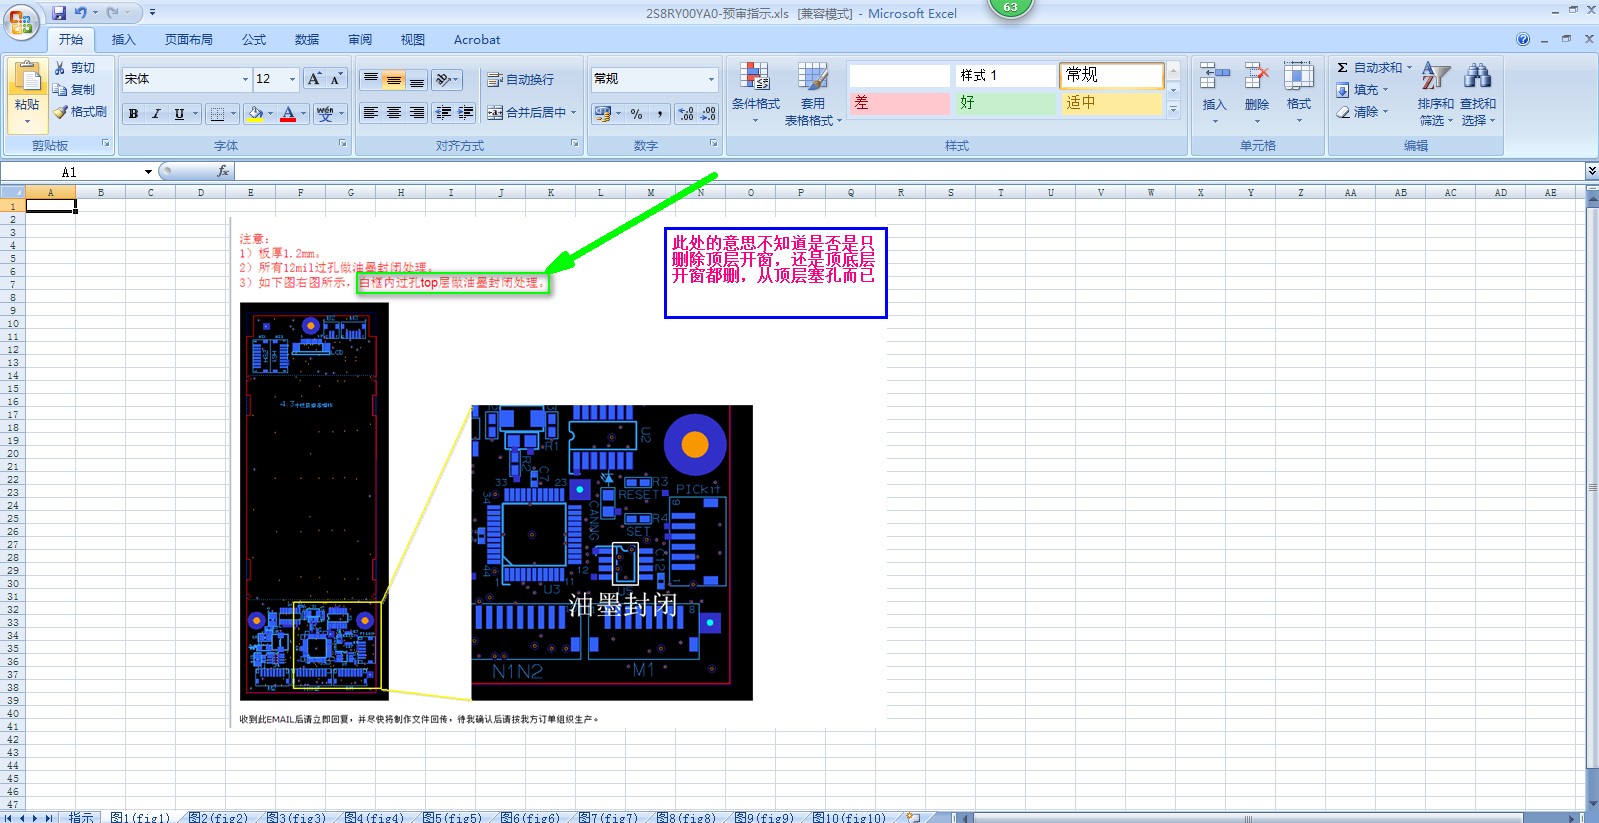The height and width of the screenshot is (823, 1599).
Task: Activate the 格式刷 format painter
Action: coord(80,112)
